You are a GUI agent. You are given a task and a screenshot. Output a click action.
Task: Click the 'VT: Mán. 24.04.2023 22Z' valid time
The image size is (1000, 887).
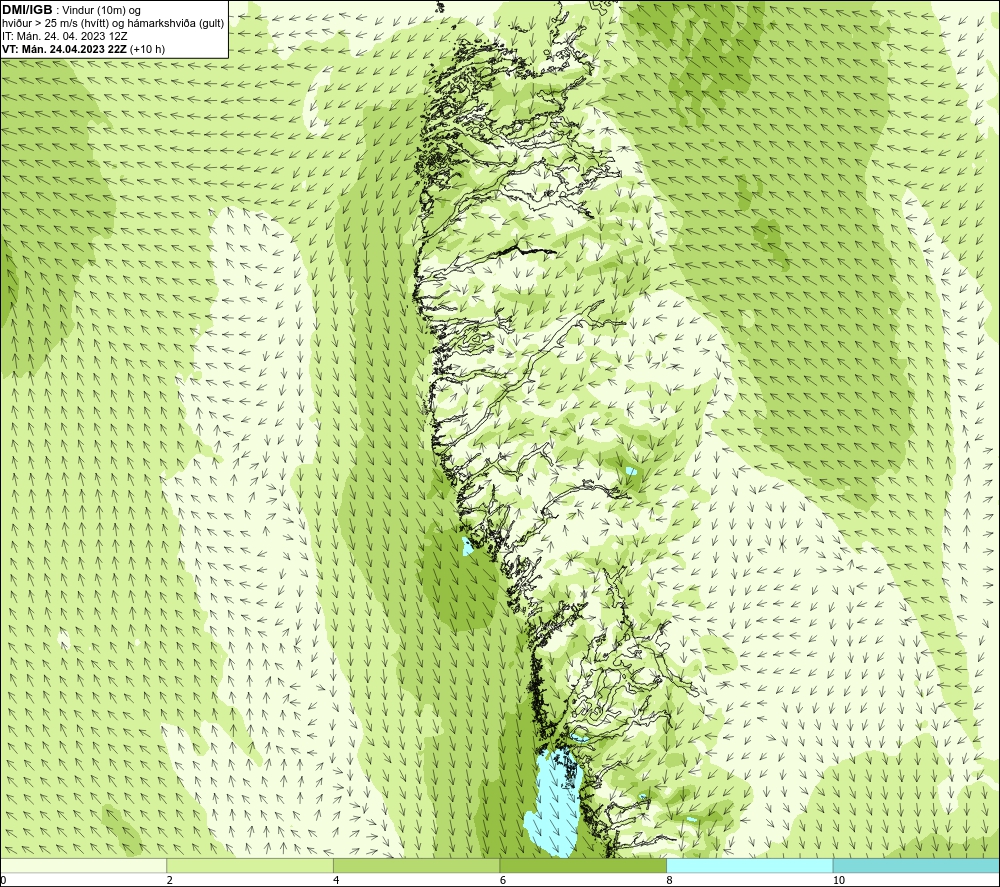(64, 49)
